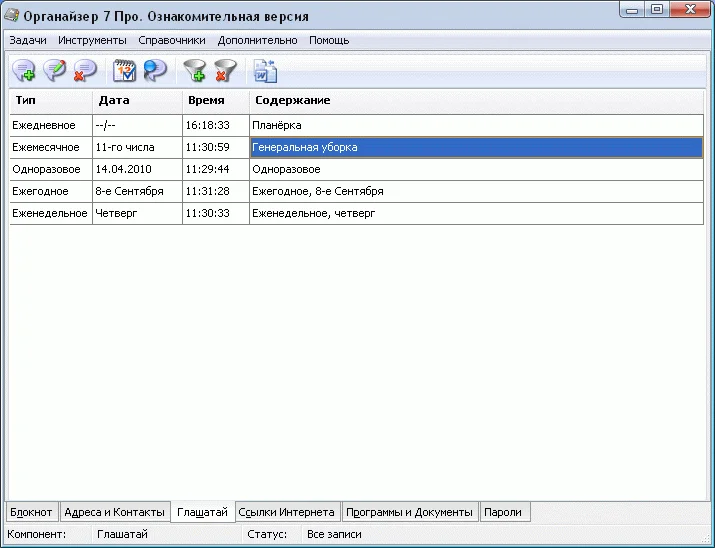Open the Ссылки Интернета tab
The height and width of the screenshot is (548, 715).
click(x=287, y=512)
